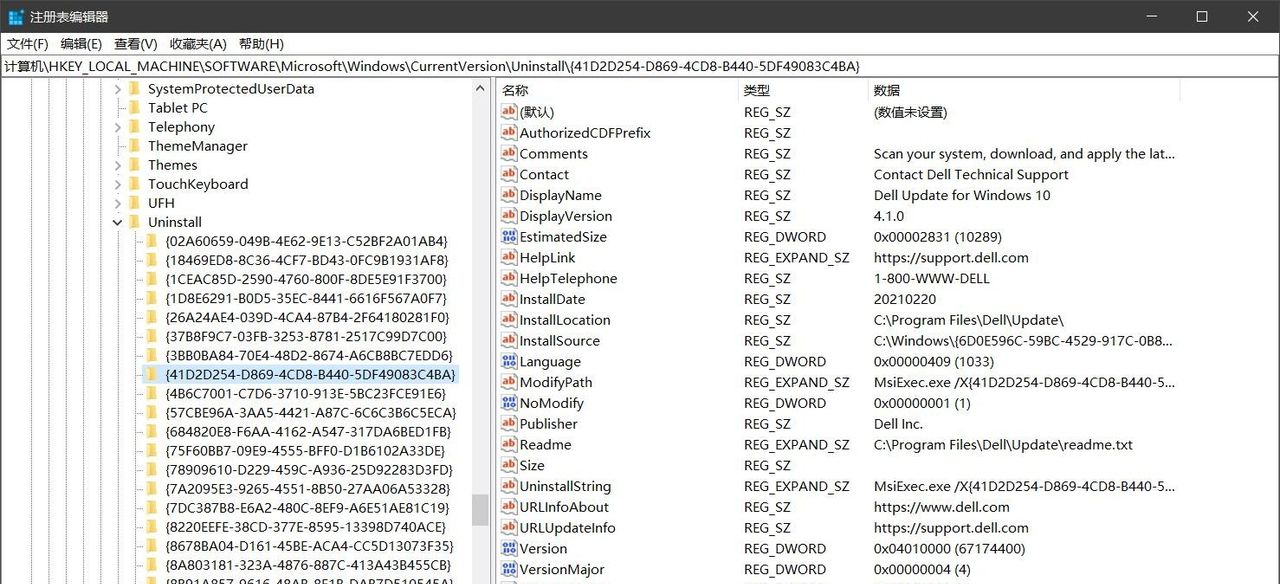Click the icon beside ModifyPath
Image resolution: width=1280 pixels, height=584 pixels.
click(509, 382)
